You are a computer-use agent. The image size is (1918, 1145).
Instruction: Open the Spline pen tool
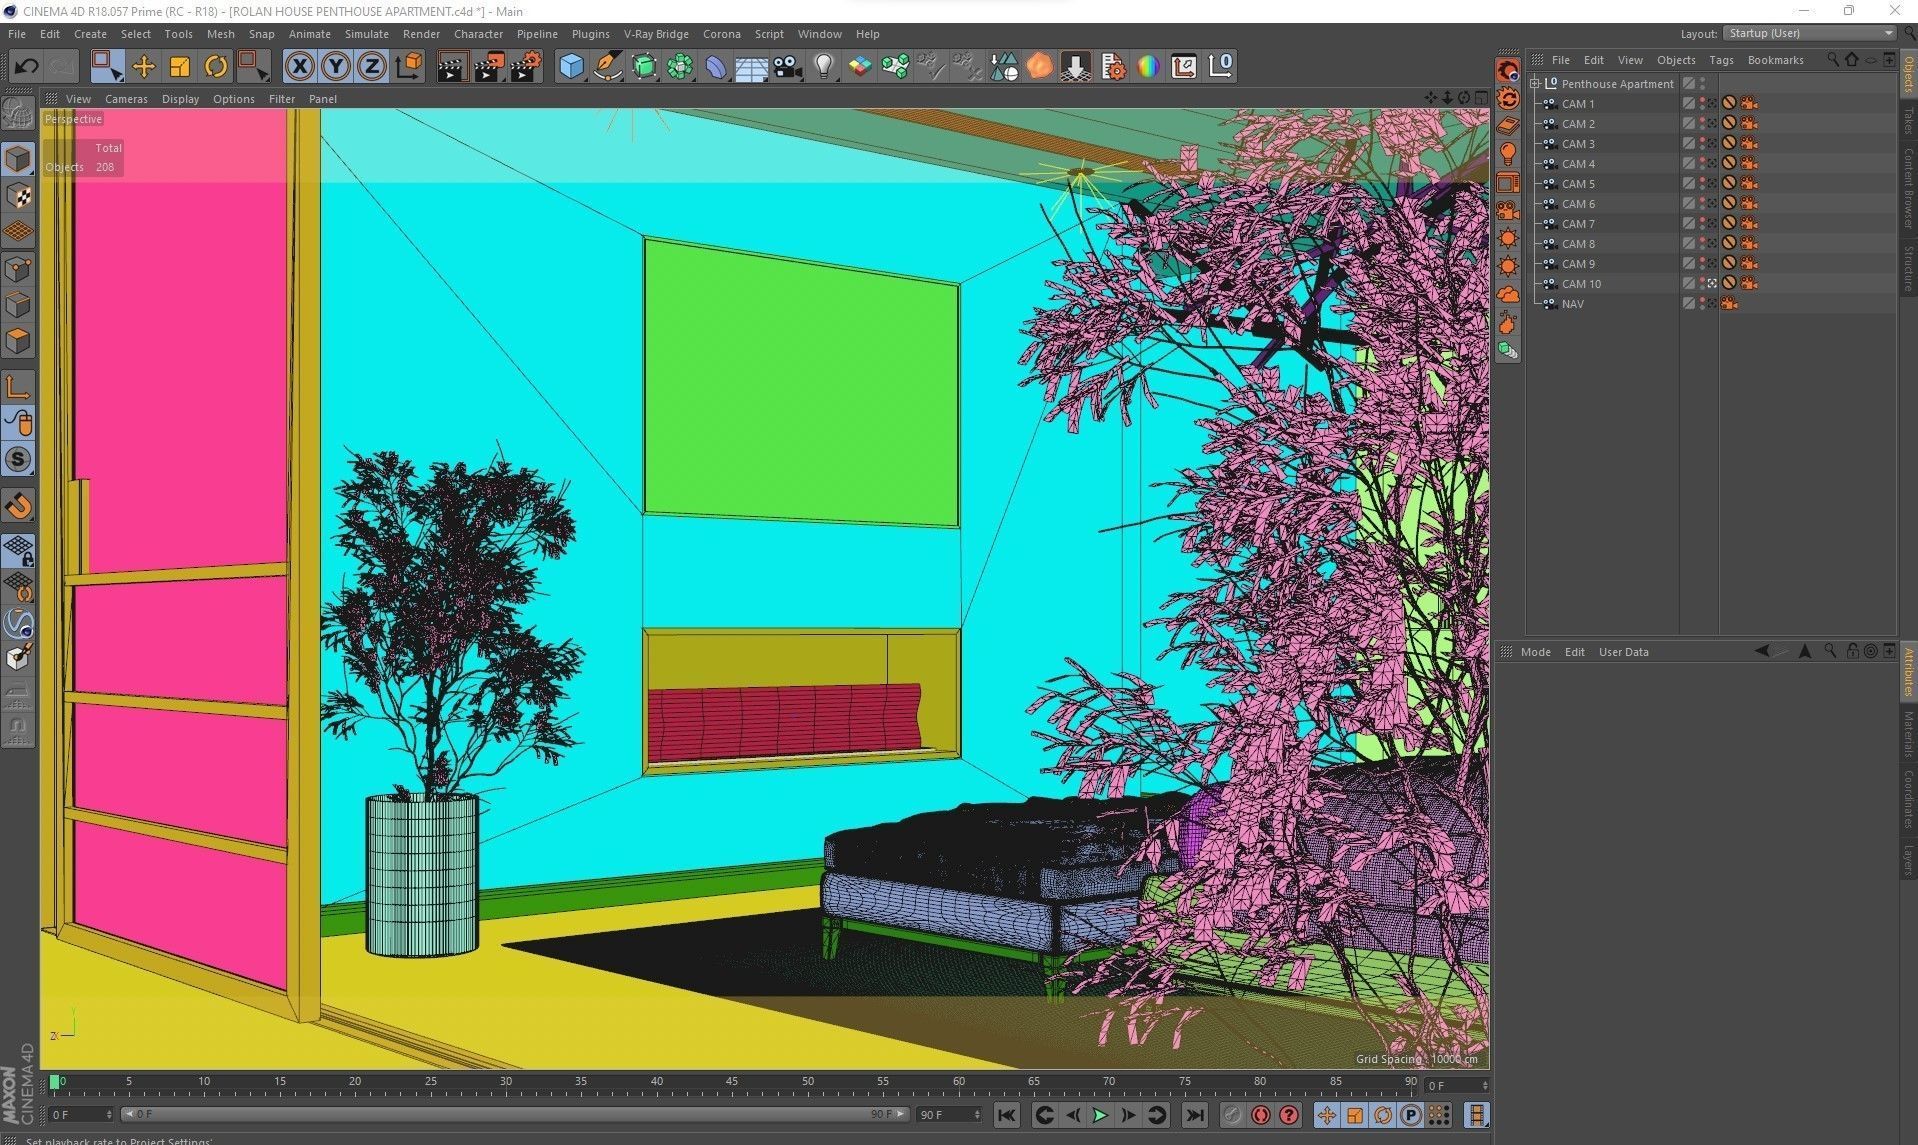pyautogui.click(x=607, y=67)
